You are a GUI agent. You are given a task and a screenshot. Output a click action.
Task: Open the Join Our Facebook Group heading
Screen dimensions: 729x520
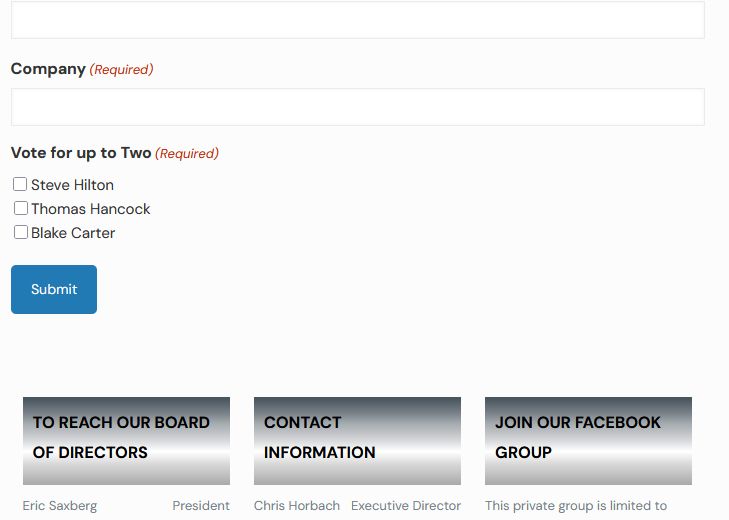578,437
